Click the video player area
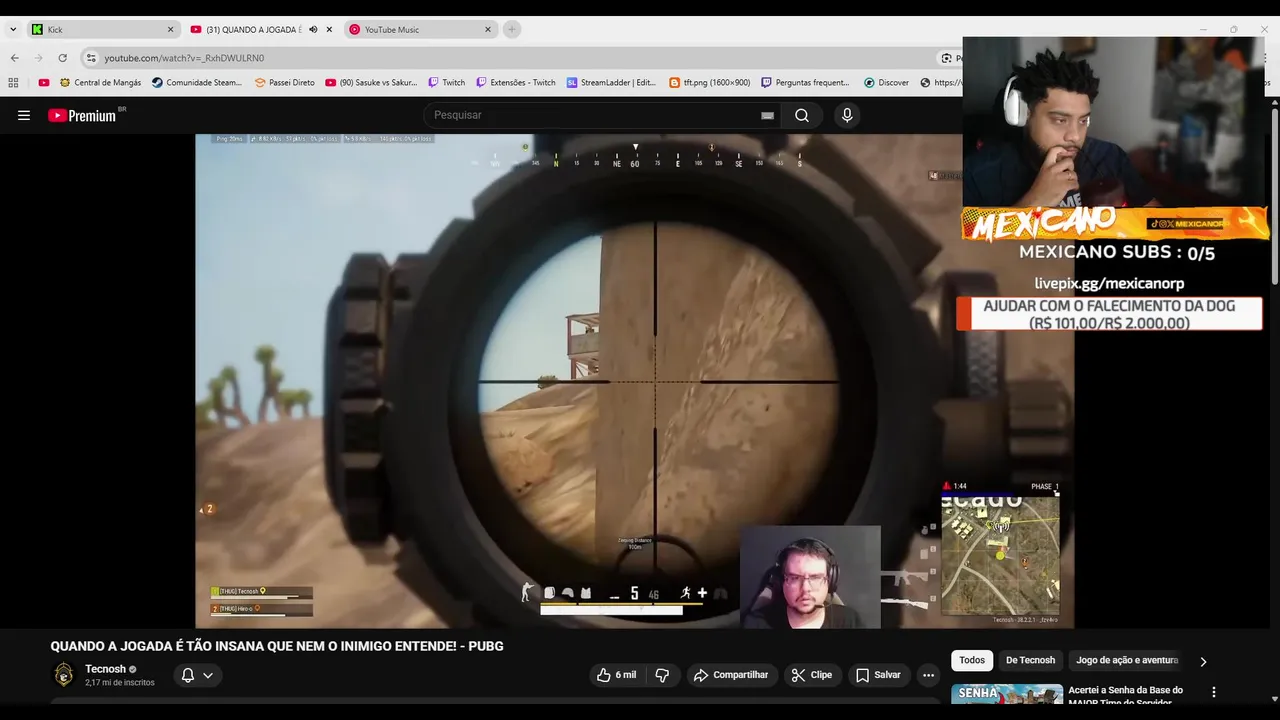The height and width of the screenshot is (720, 1280). pos(634,381)
